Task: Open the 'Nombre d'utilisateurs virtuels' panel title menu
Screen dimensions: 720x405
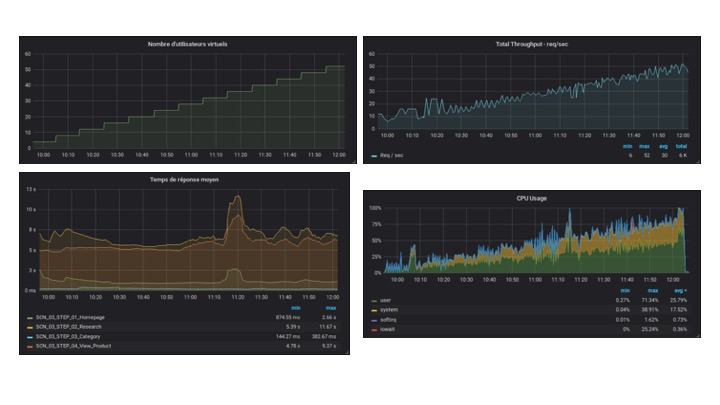Action: (187, 44)
